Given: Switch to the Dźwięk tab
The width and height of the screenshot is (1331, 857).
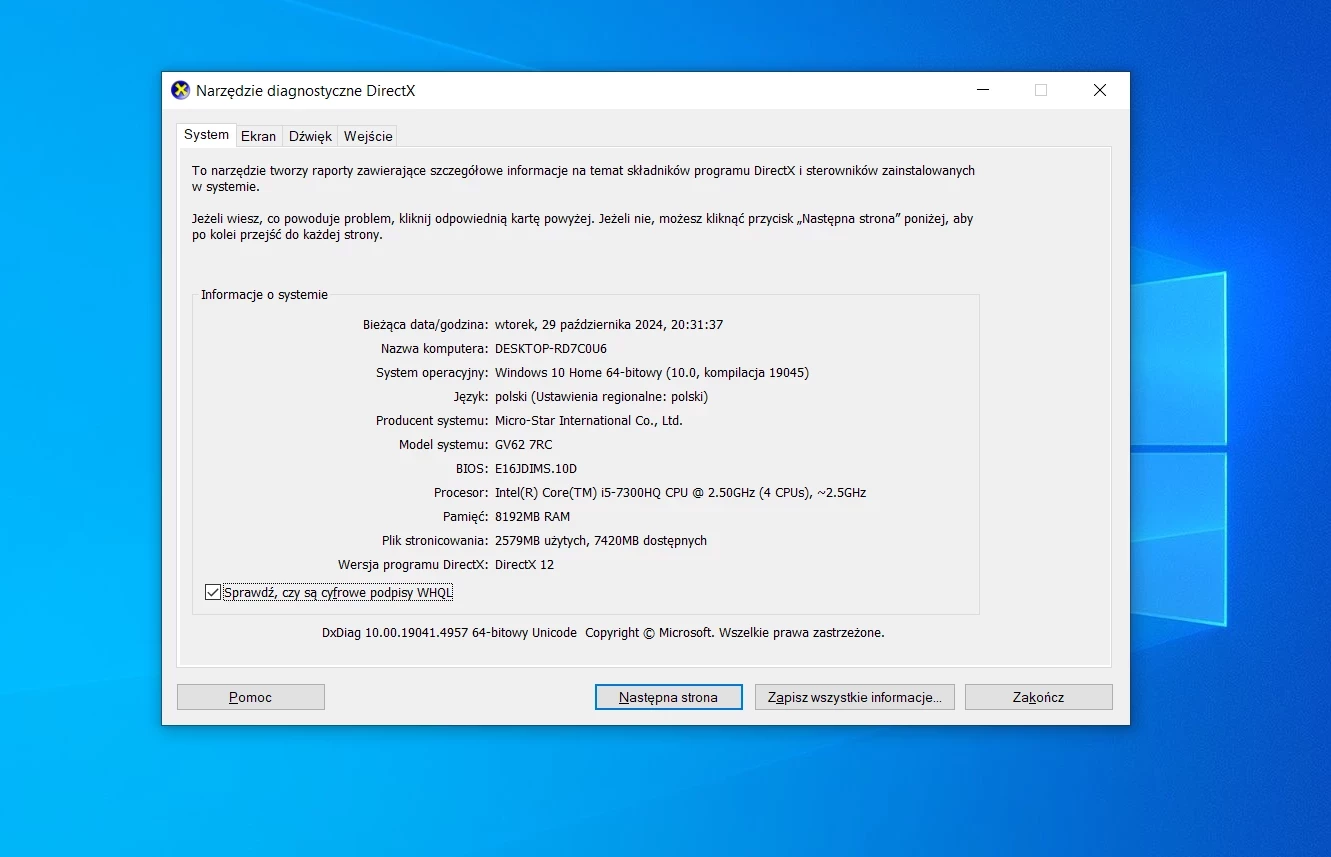Looking at the screenshot, I should [310, 136].
